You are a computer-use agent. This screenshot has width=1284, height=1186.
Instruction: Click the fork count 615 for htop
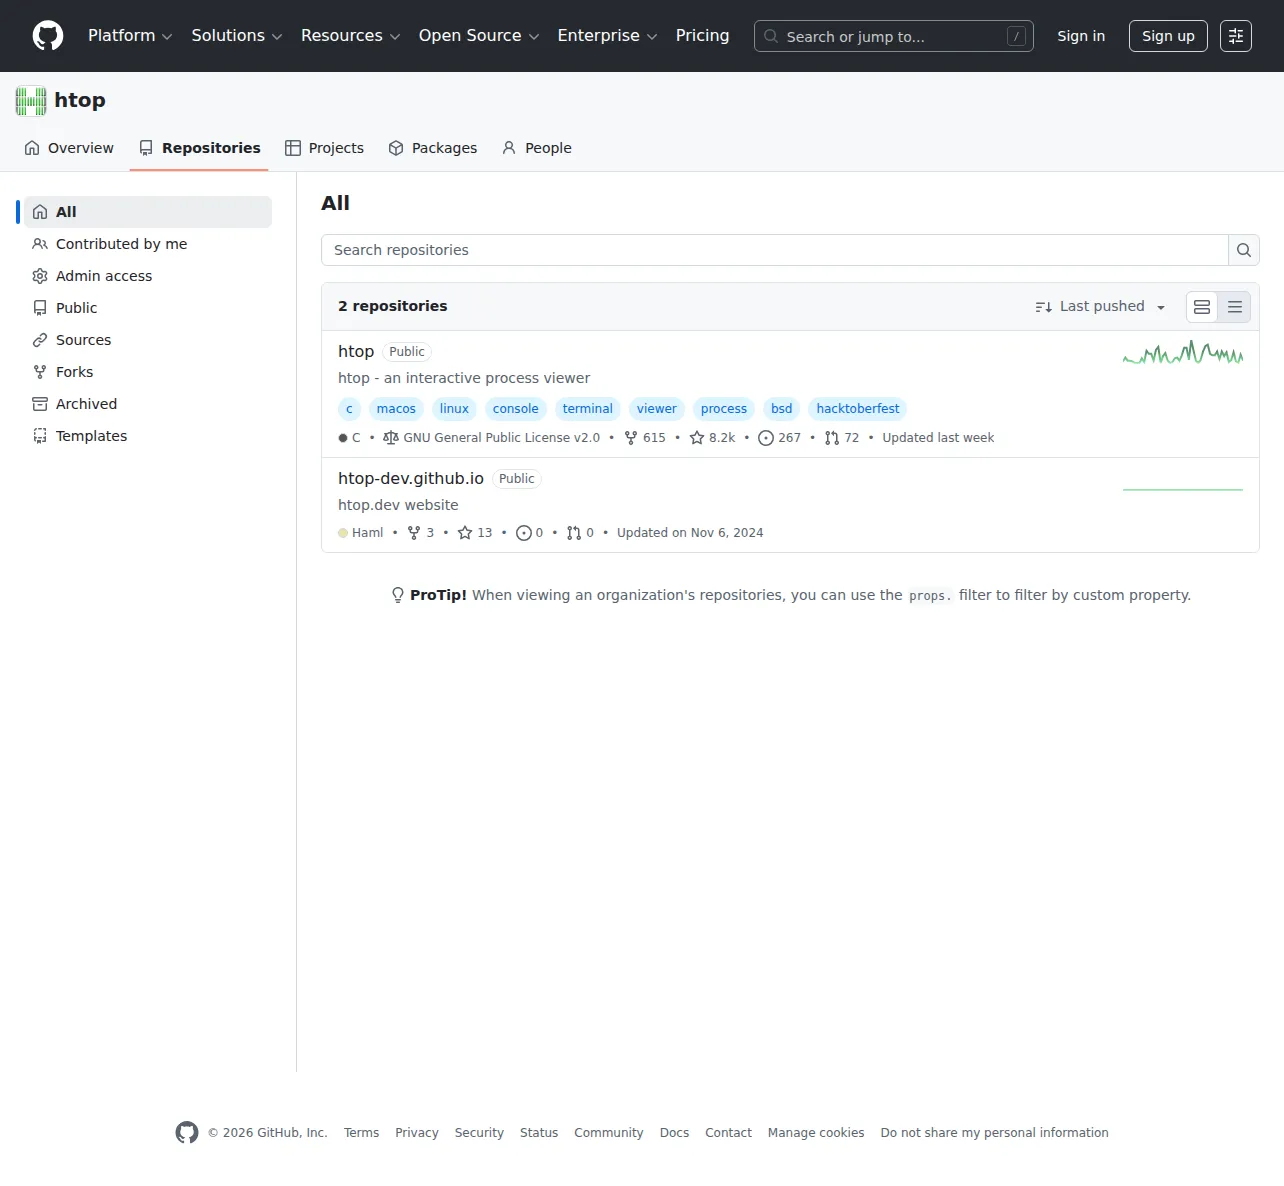click(645, 438)
